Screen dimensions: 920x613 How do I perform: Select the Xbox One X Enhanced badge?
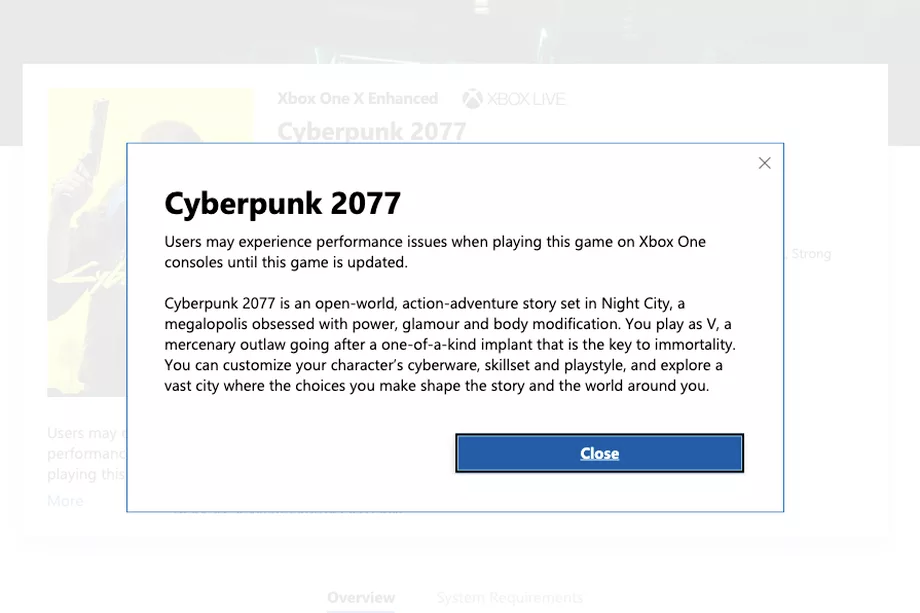pos(357,98)
